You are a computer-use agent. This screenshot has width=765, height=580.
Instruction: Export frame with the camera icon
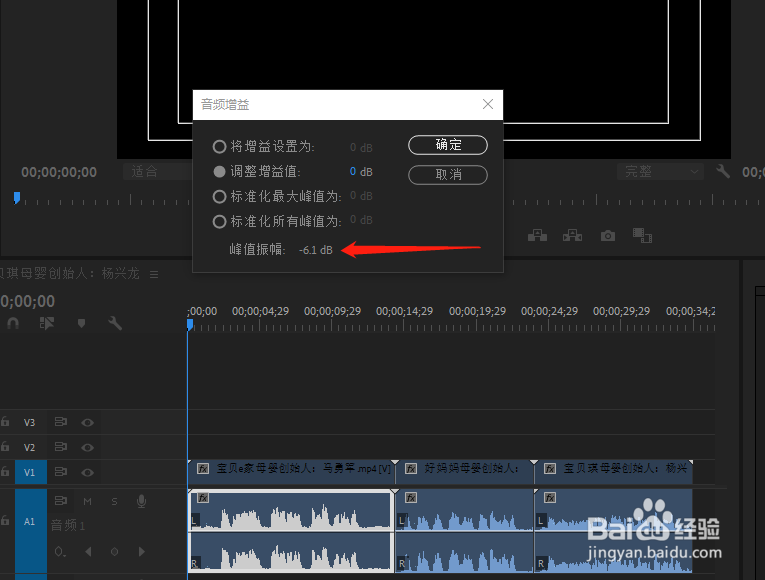click(x=607, y=236)
